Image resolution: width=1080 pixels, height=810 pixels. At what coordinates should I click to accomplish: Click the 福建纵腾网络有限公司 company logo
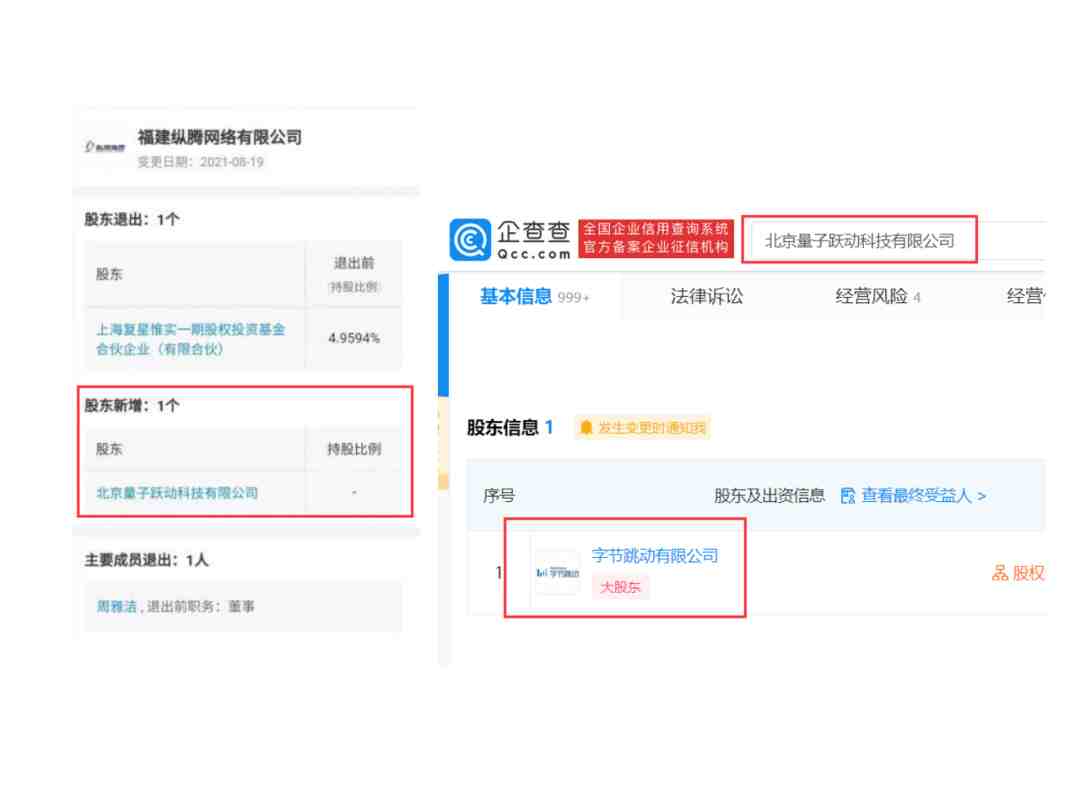(105, 147)
